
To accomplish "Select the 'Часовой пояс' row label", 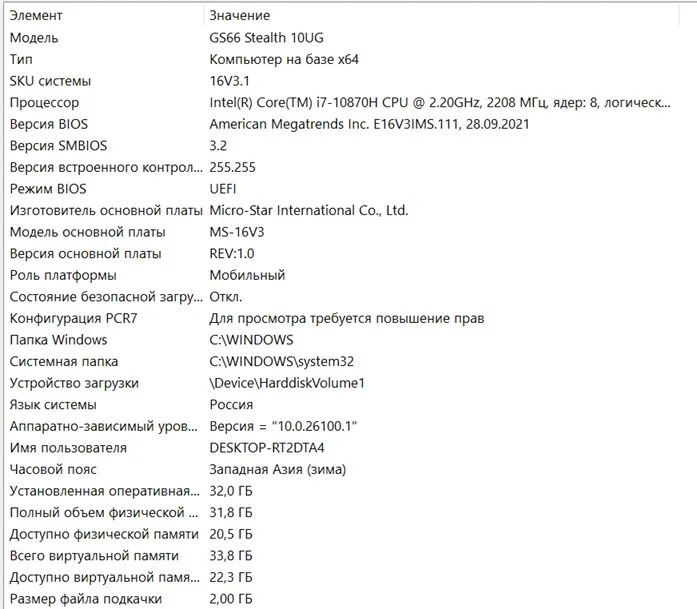I will point(53,470).
